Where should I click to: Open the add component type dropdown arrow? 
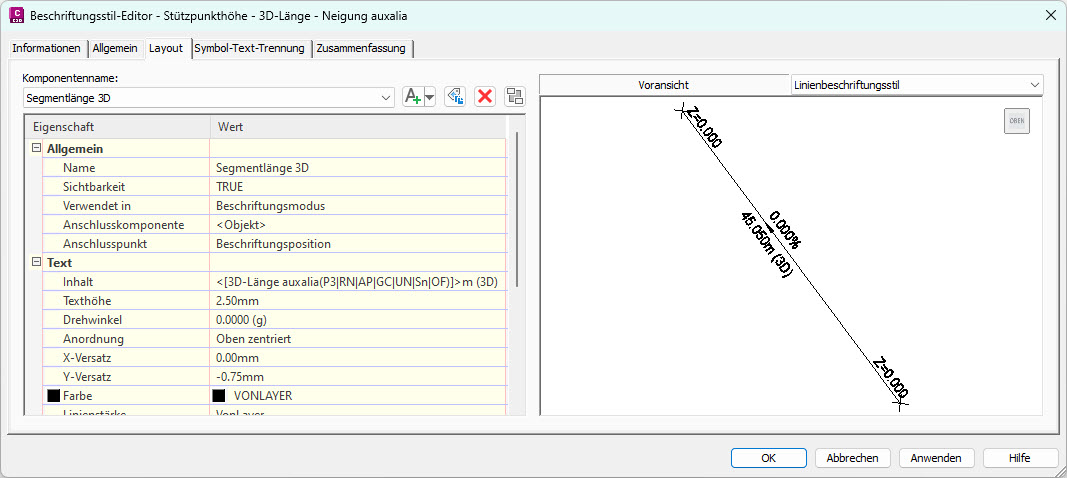(x=429, y=96)
